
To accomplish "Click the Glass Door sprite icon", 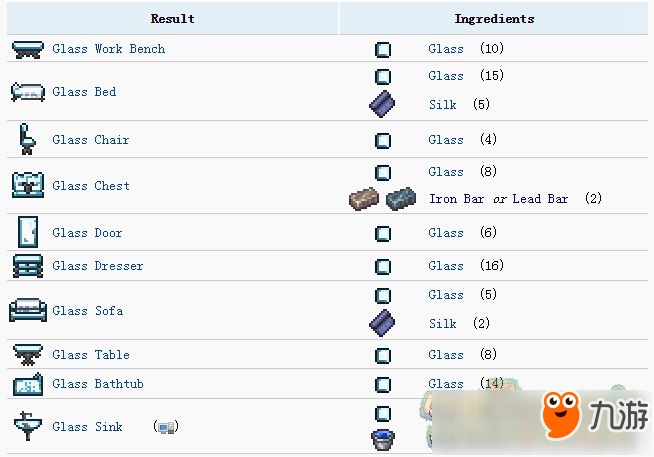I will point(28,232).
